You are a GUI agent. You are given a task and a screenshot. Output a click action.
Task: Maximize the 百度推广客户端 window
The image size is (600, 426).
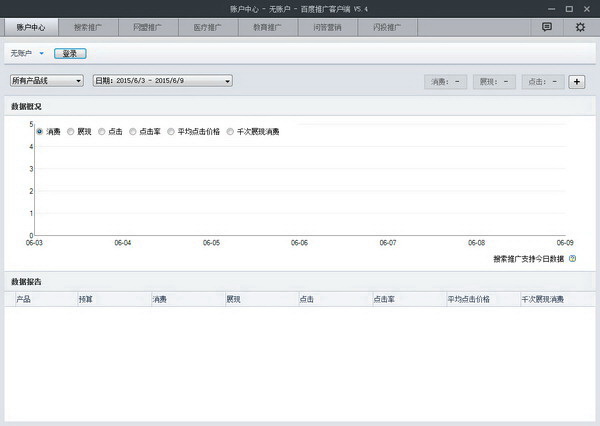point(571,7)
